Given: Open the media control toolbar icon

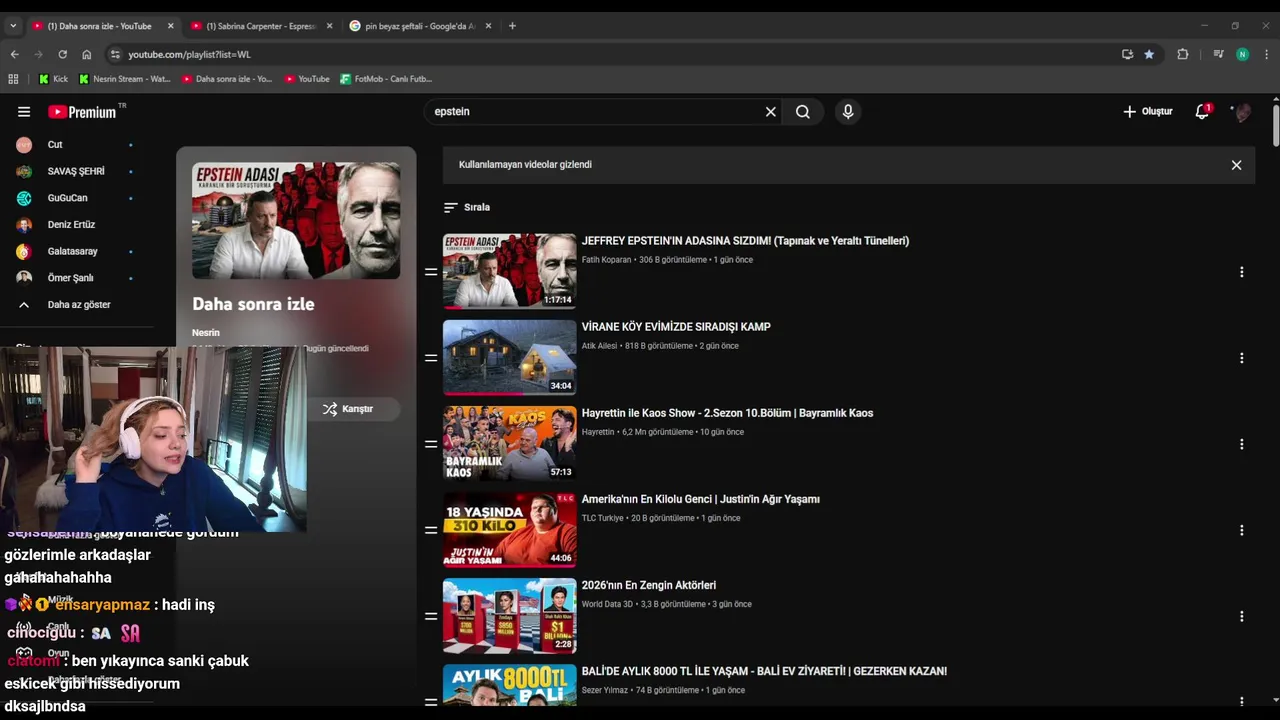Looking at the screenshot, I should coord(1218,54).
